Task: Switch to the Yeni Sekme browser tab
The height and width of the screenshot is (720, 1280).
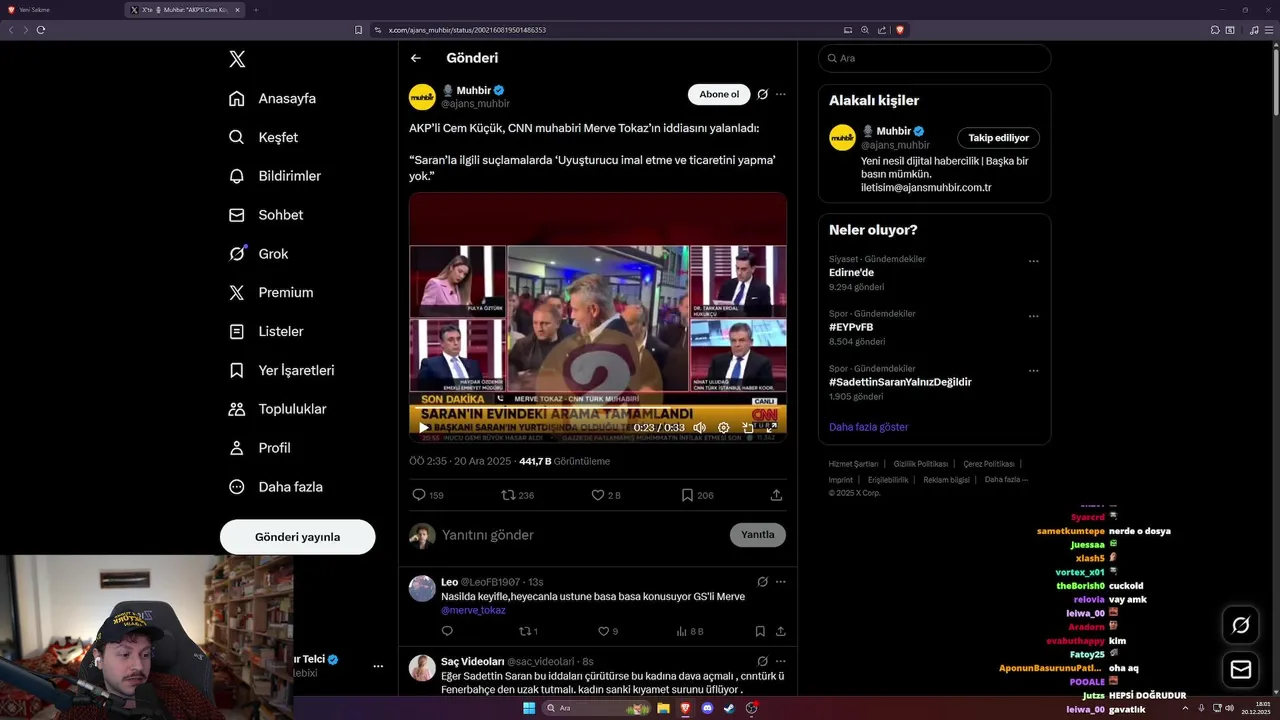Action: pyautogui.click(x=60, y=10)
